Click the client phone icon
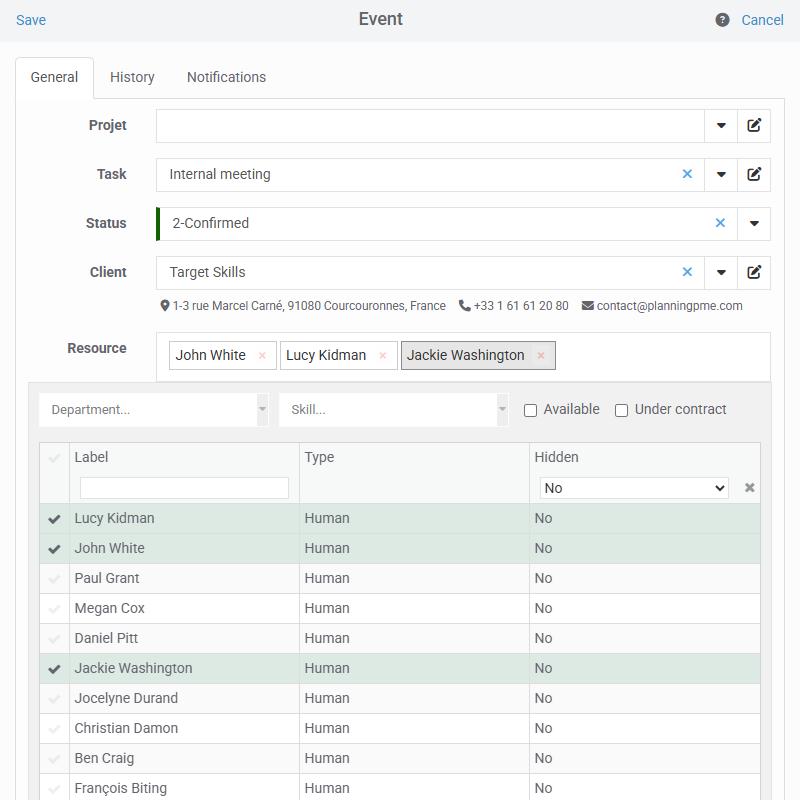Viewport: 800px width, 800px height. 464,306
